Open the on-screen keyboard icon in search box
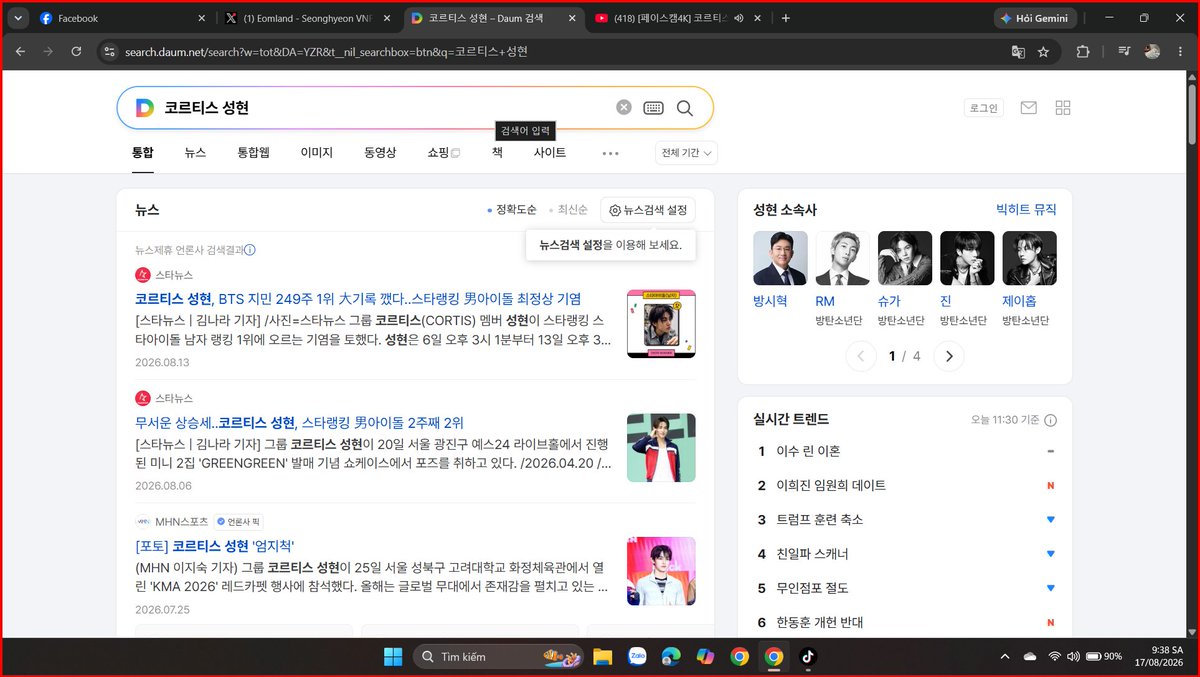Viewport: 1200px width, 677px height. point(654,108)
